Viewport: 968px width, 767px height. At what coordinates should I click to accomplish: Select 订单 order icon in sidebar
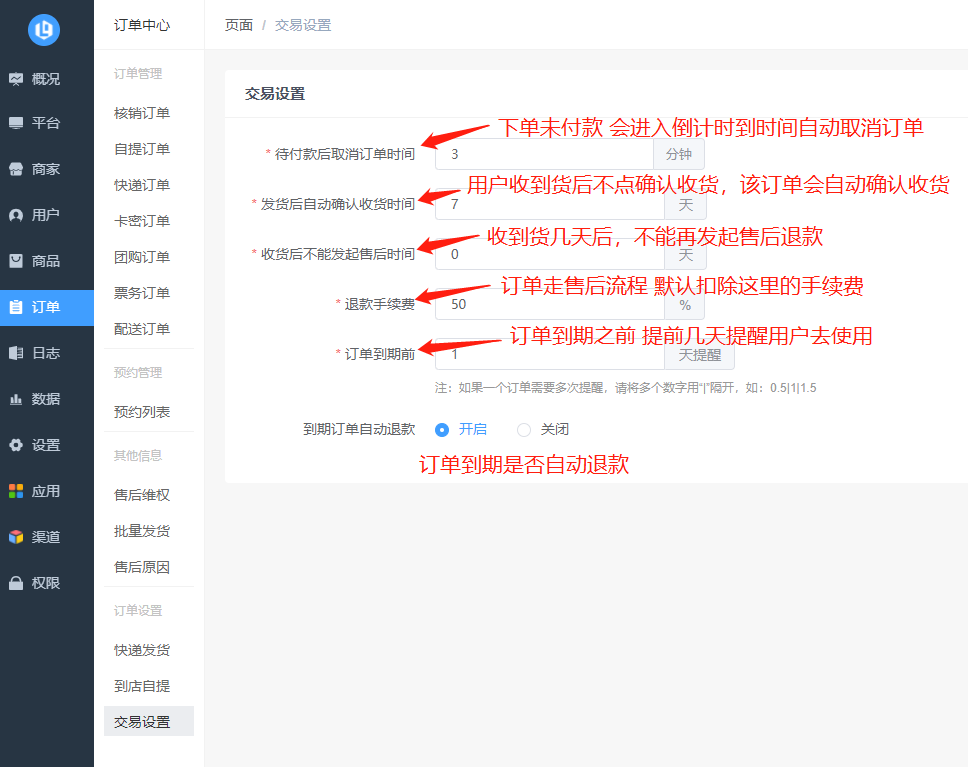pyautogui.click(x=16, y=307)
